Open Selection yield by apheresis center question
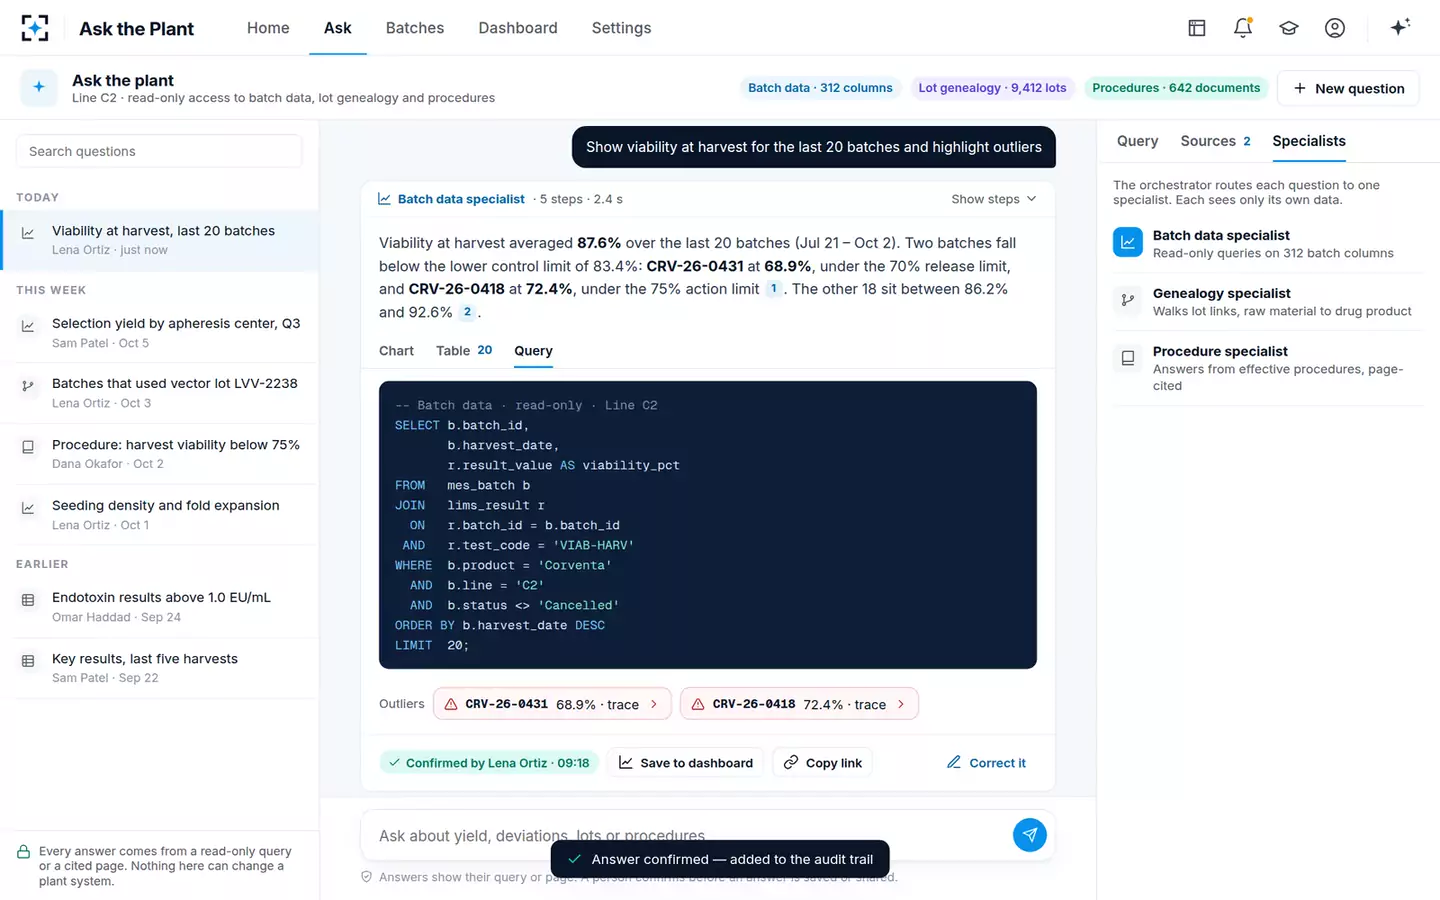The width and height of the screenshot is (1440, 900). point(160,332)
